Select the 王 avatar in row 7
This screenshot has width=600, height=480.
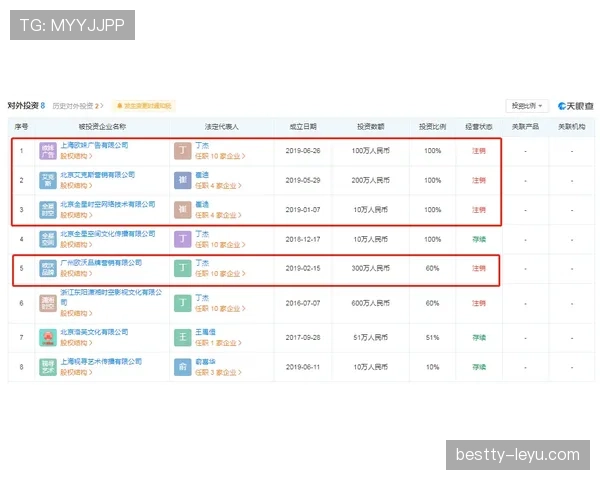183,338
